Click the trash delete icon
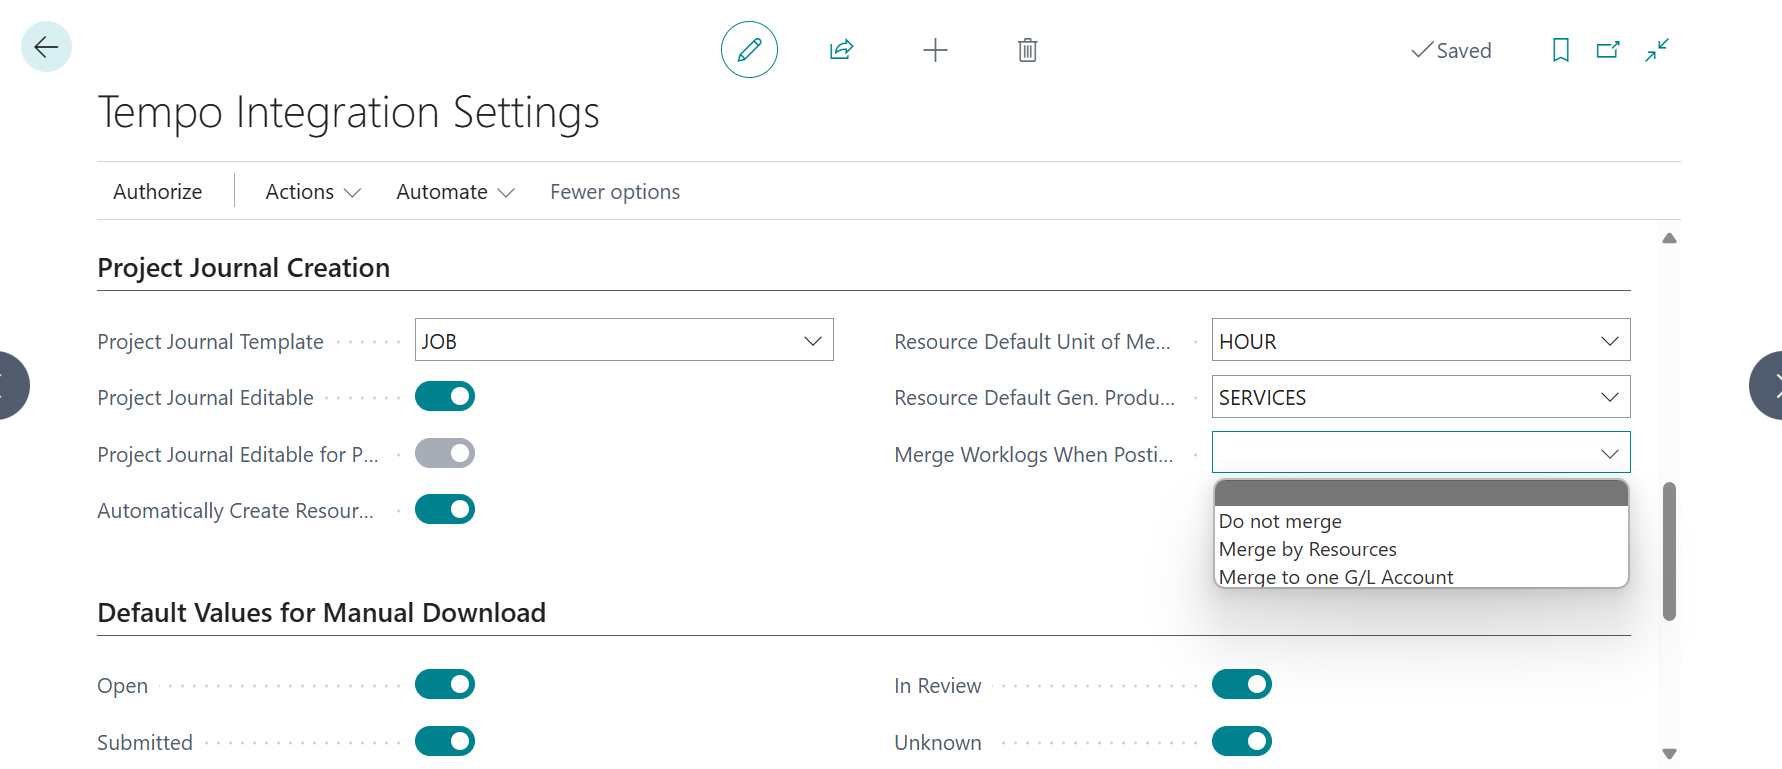The image size is (1782, 769). click(x=1027, y=50)
